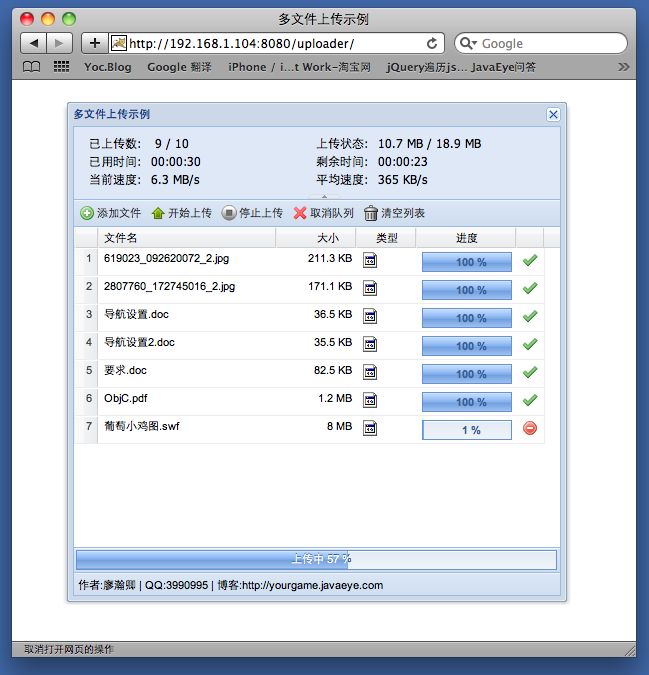Click the green checkmark for ObjC.pdf
The width and height of the screenshot is (649, 675).
coord(530,400)
